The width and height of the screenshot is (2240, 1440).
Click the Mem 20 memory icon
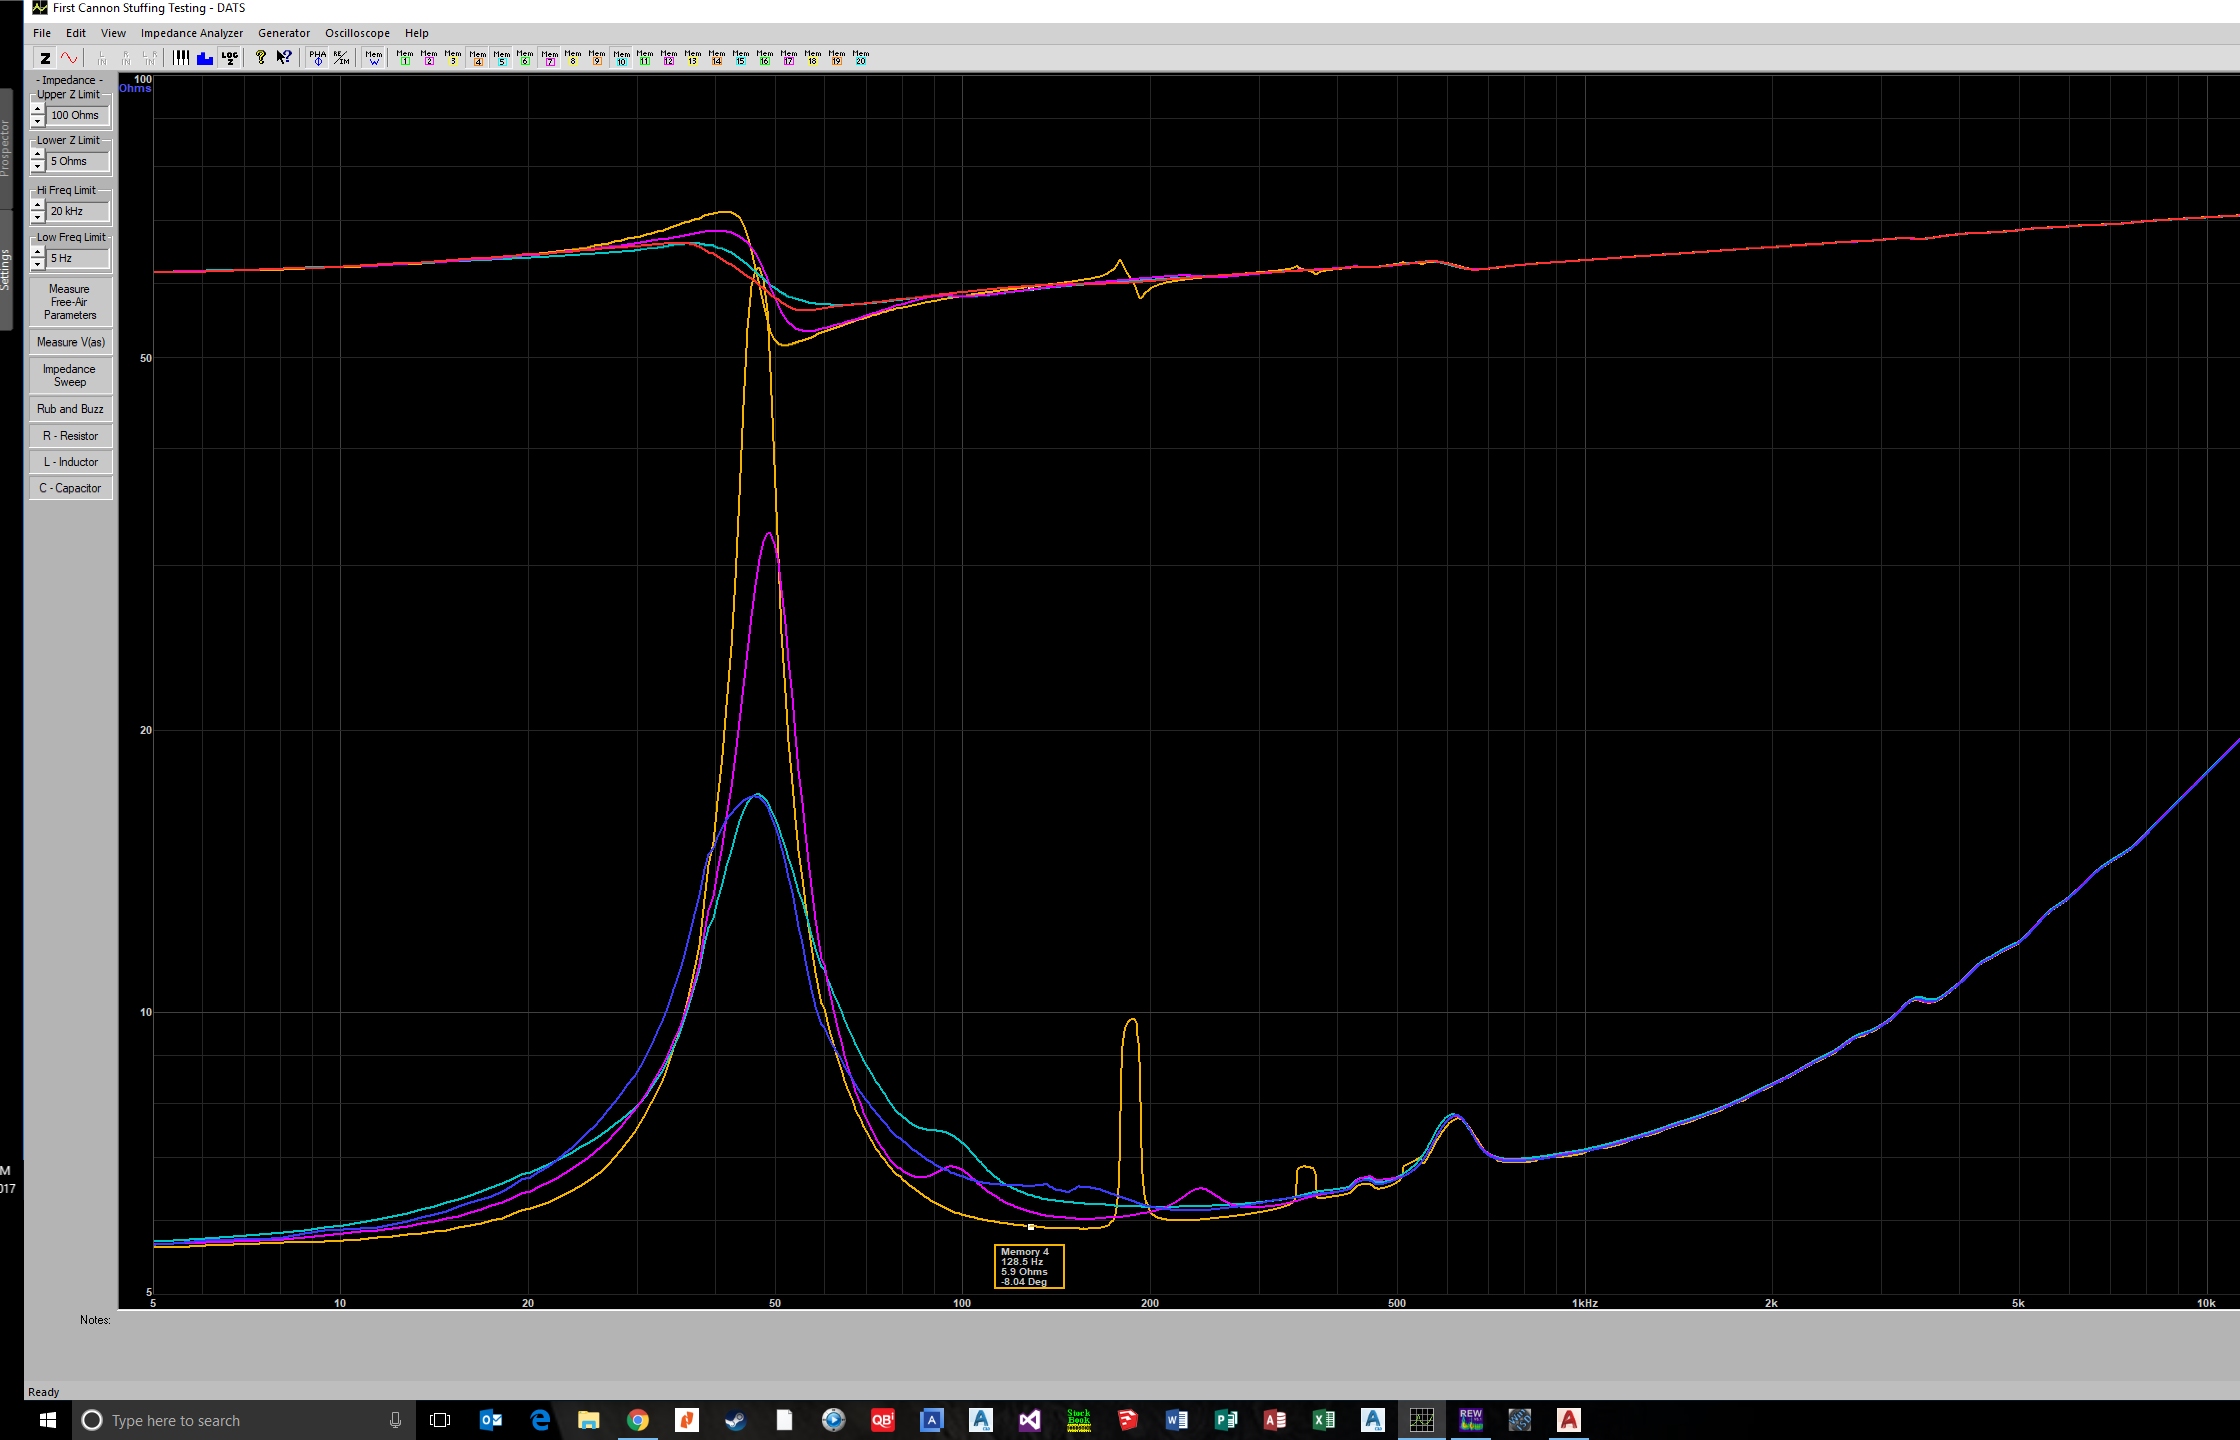tap(861, 58)
